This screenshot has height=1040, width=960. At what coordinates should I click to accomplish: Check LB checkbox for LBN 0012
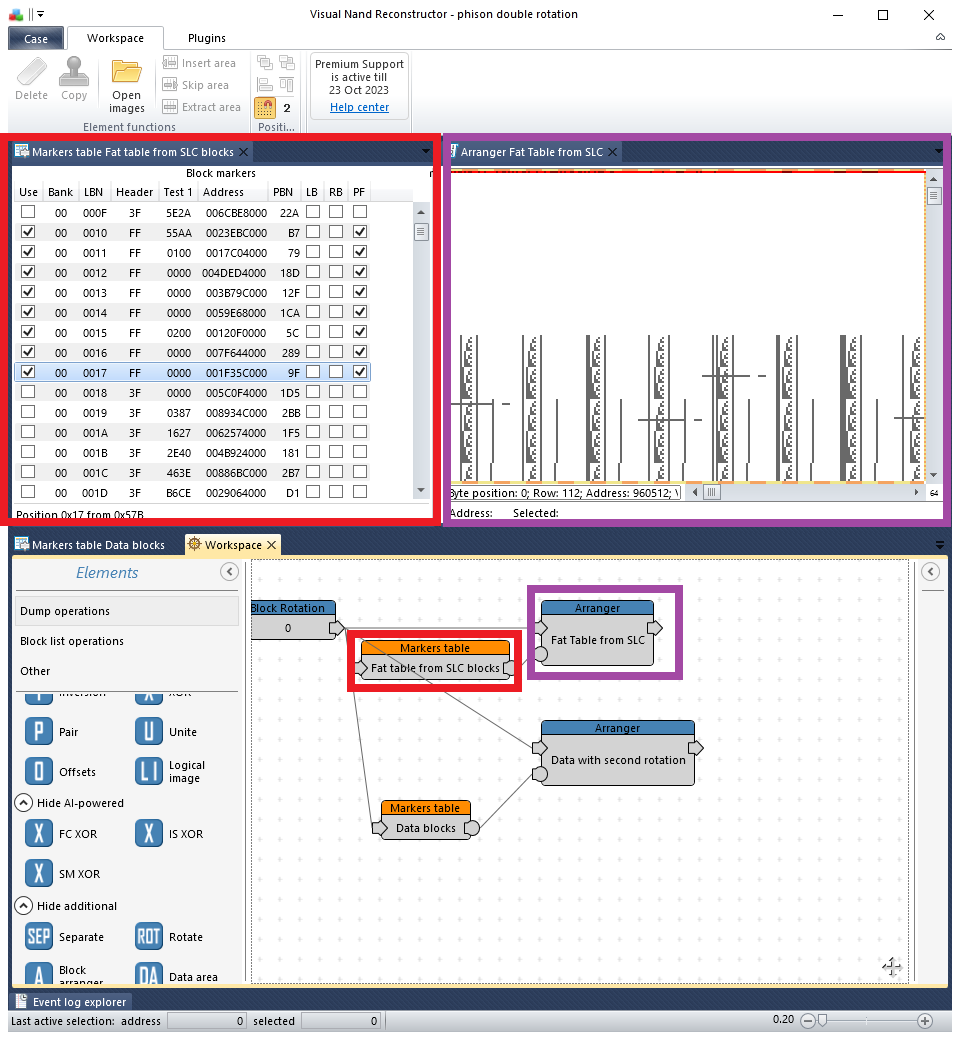(x=313, y=271)
